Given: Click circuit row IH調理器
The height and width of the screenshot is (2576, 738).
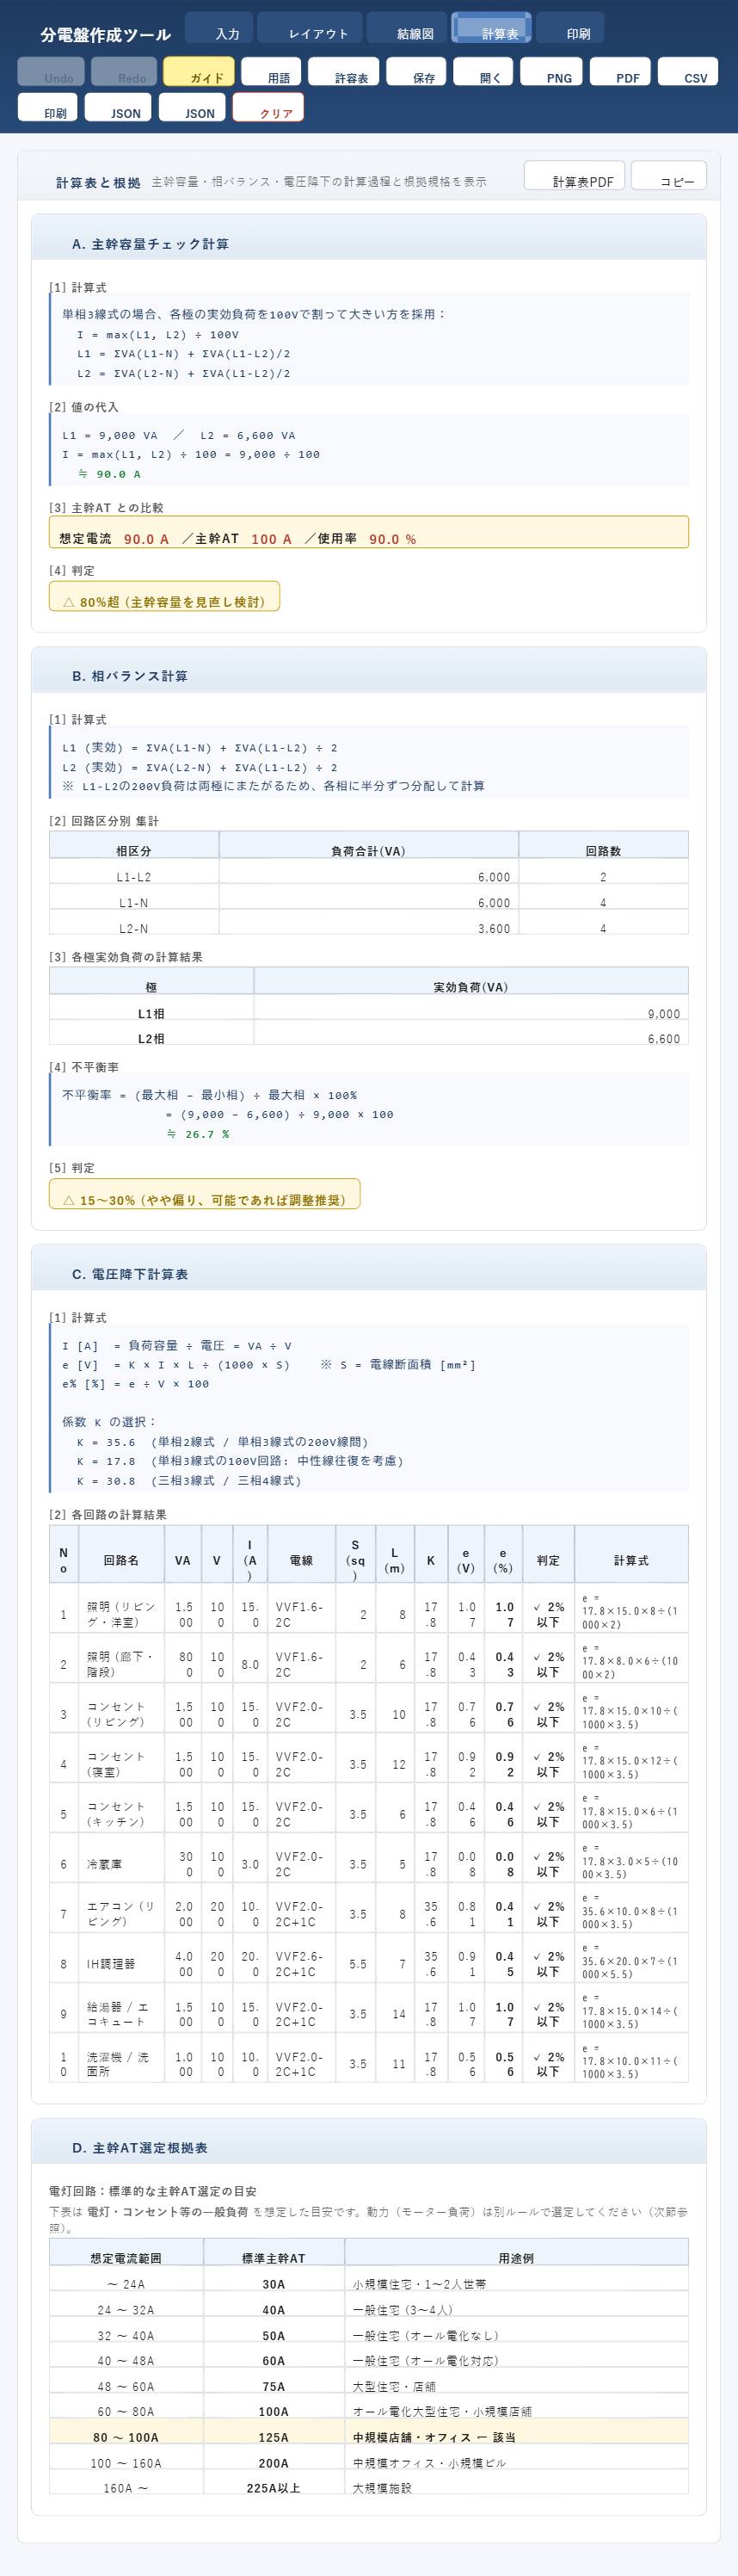Looking at the screenshot, I should pyautogui.click(x=369, y=1959).
